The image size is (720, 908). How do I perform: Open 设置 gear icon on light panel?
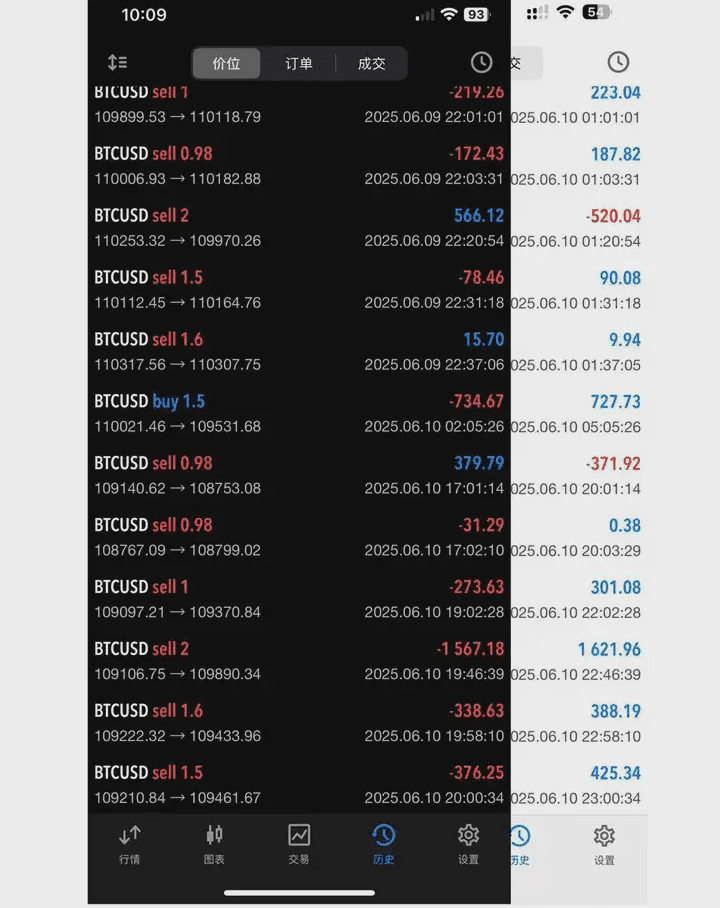tap(604, 843)
